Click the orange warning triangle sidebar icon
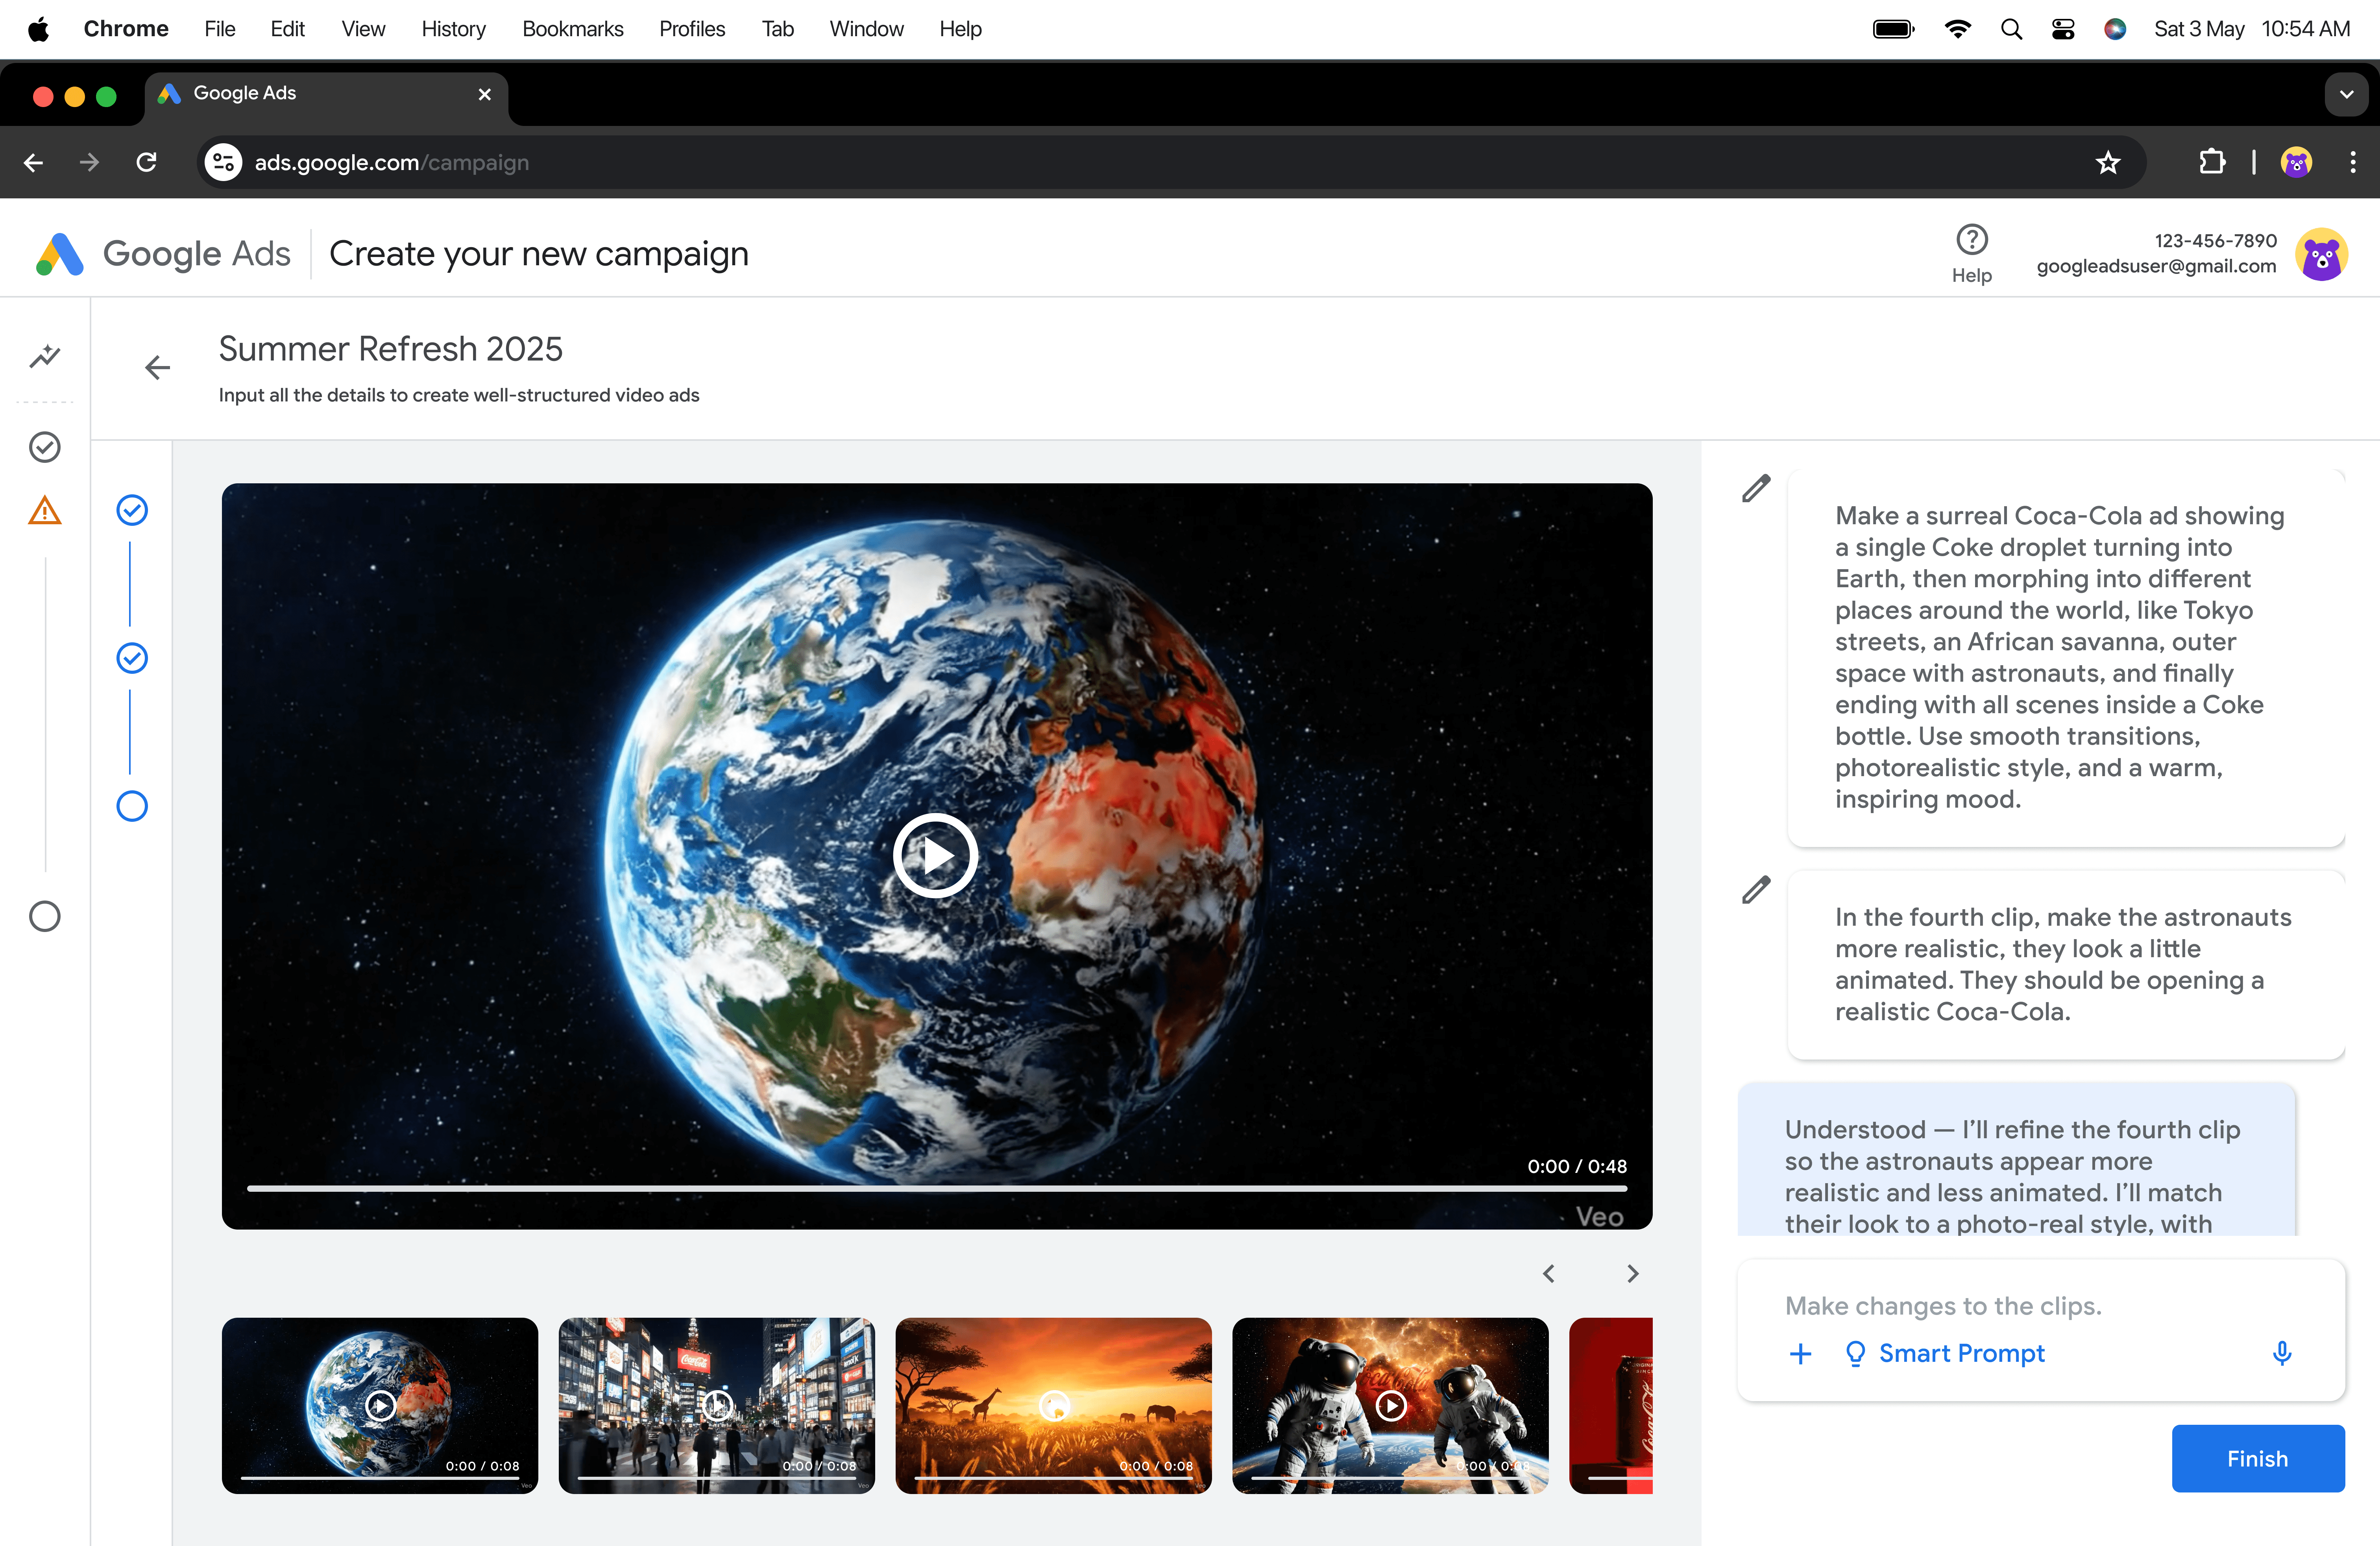This screenshot has width=2380, height=1546. click(x=45, y=511)
